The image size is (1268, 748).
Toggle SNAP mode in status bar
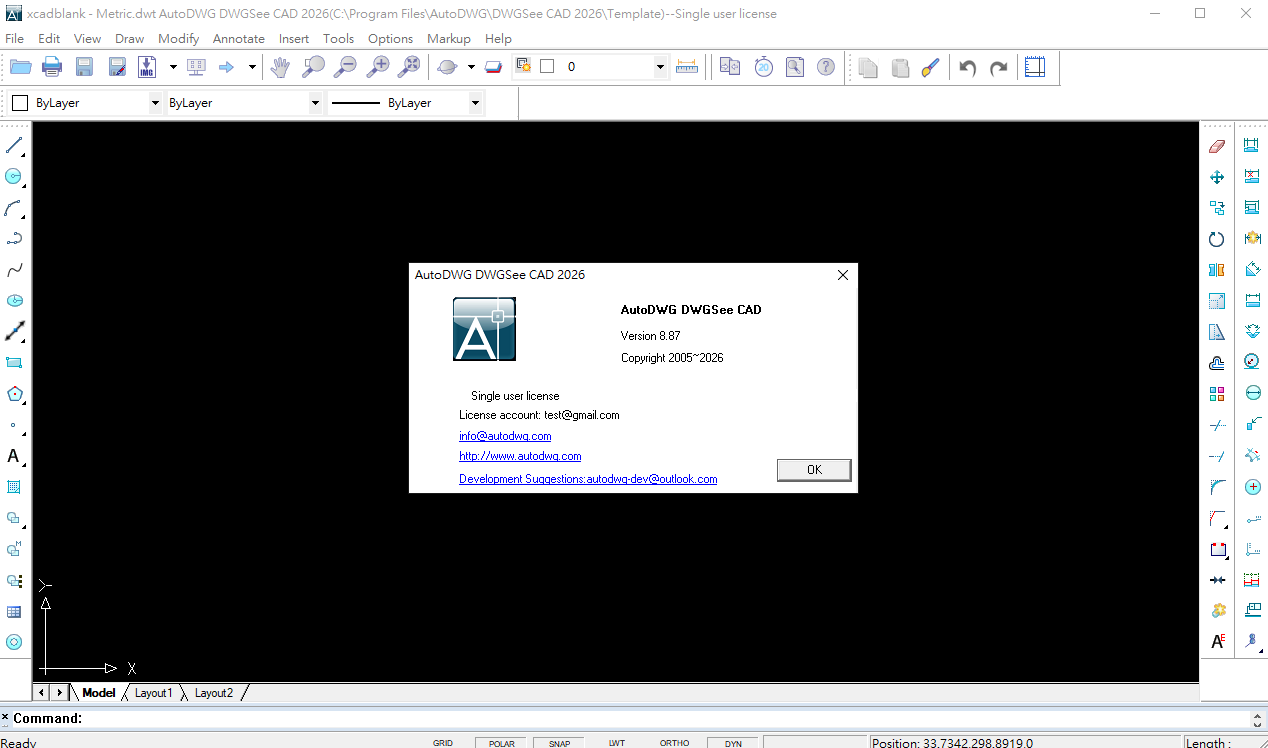tap(559, 743)
